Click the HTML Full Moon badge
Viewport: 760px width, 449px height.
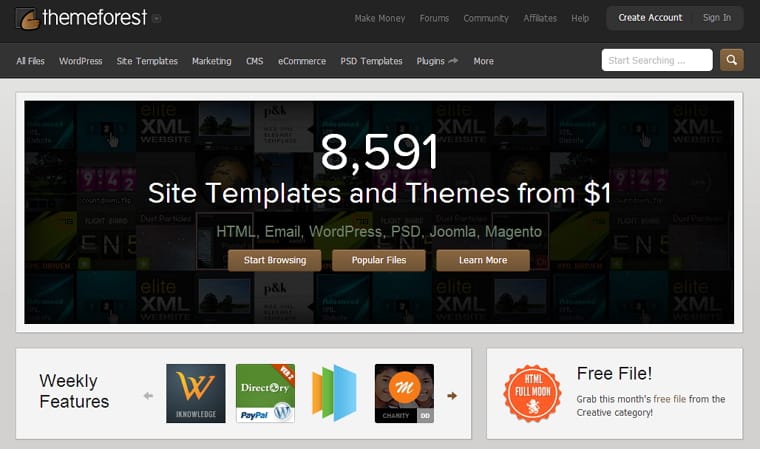pyautogui.click(x=532, y=393)
